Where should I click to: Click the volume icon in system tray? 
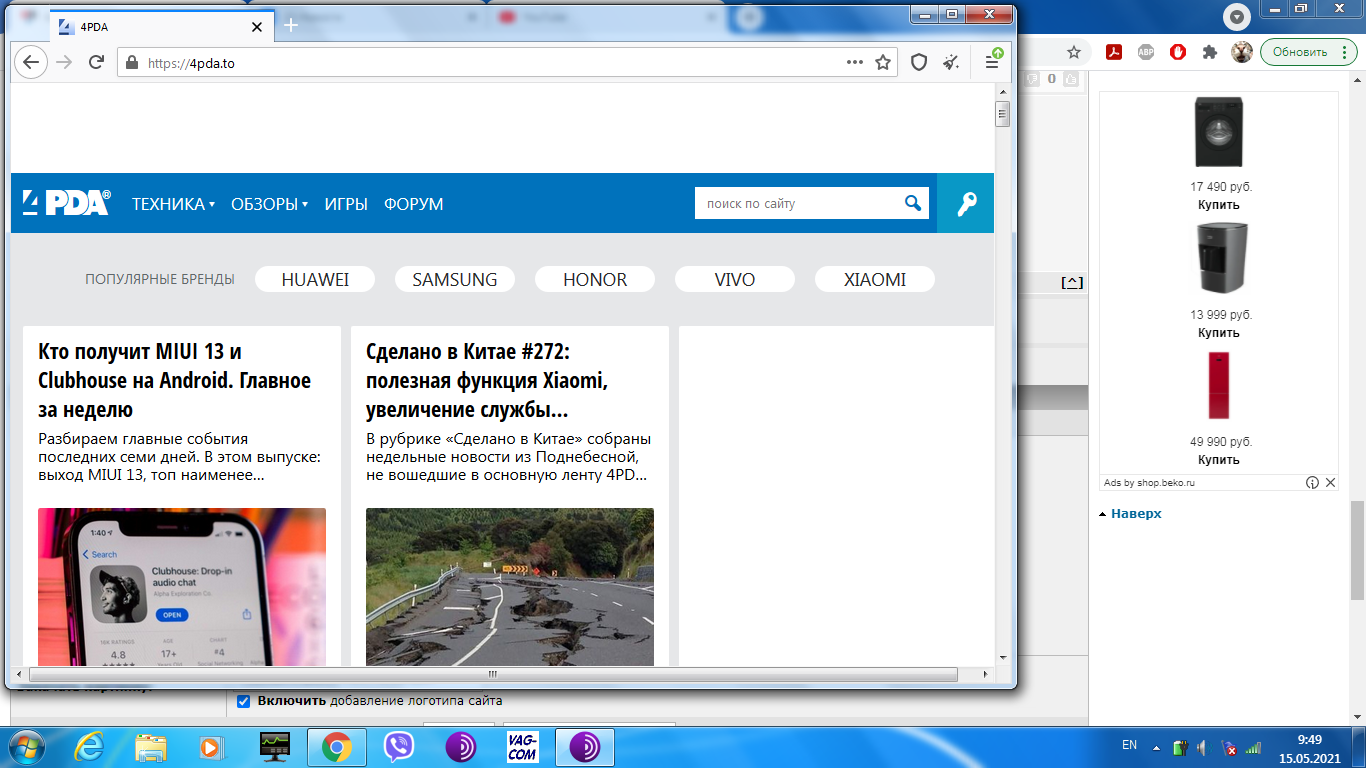pos(1203,747)
